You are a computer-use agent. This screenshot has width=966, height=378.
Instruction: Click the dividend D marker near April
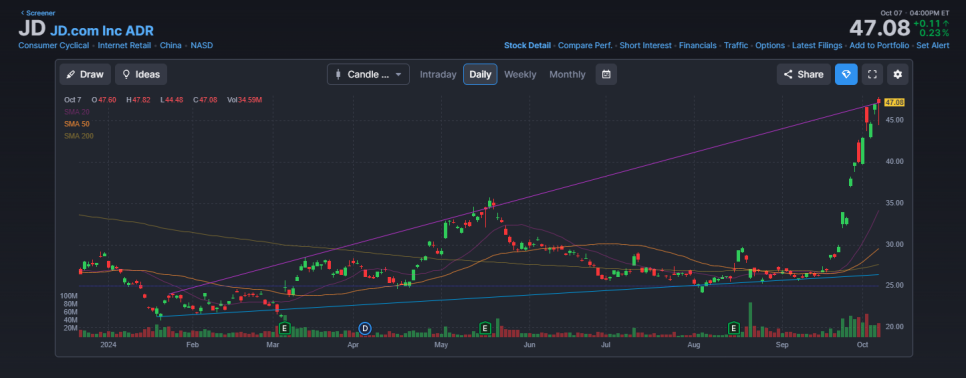tap(365, 328)
